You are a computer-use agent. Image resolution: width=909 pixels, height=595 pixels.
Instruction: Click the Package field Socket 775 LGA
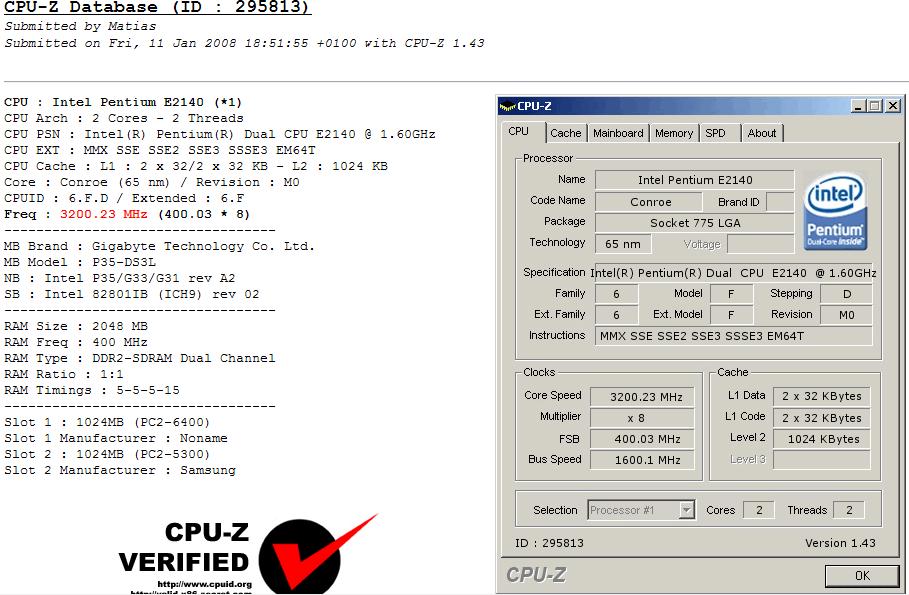pyautogui.click(x=695, y=223)
